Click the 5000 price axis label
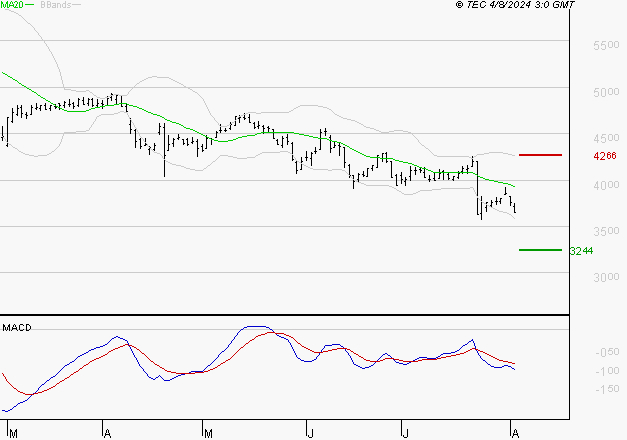The width and height of the screenshot is (627, 440). coord(606,92)
